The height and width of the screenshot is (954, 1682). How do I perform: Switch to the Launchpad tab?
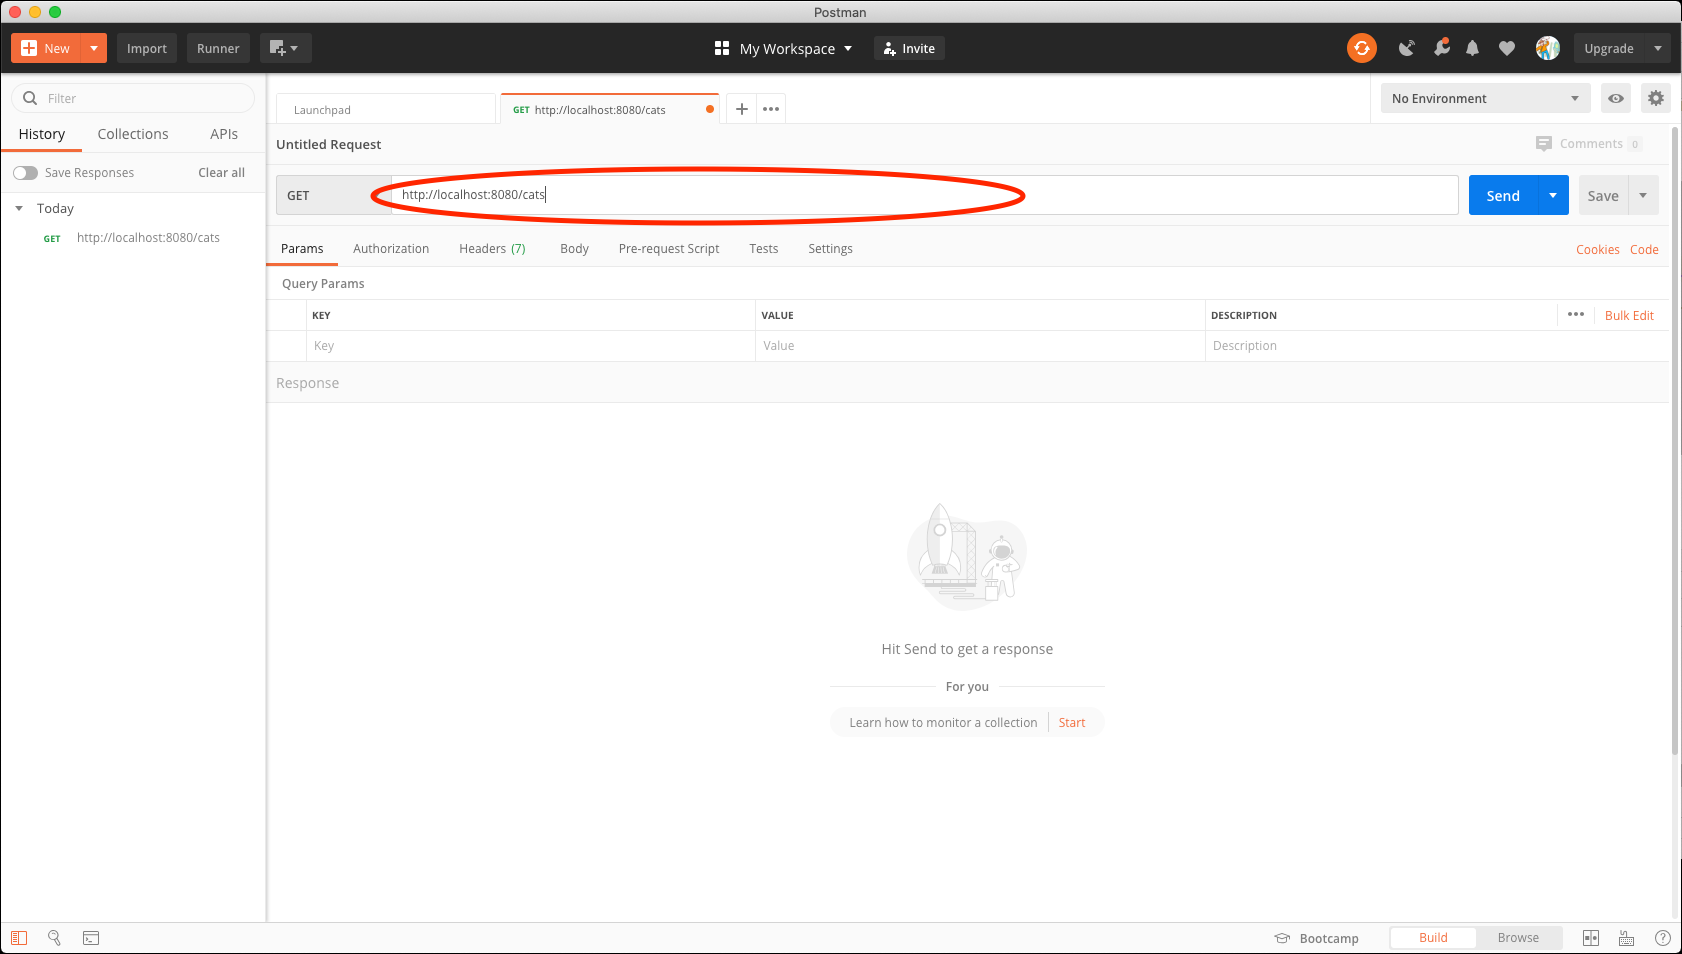[385, 109]
